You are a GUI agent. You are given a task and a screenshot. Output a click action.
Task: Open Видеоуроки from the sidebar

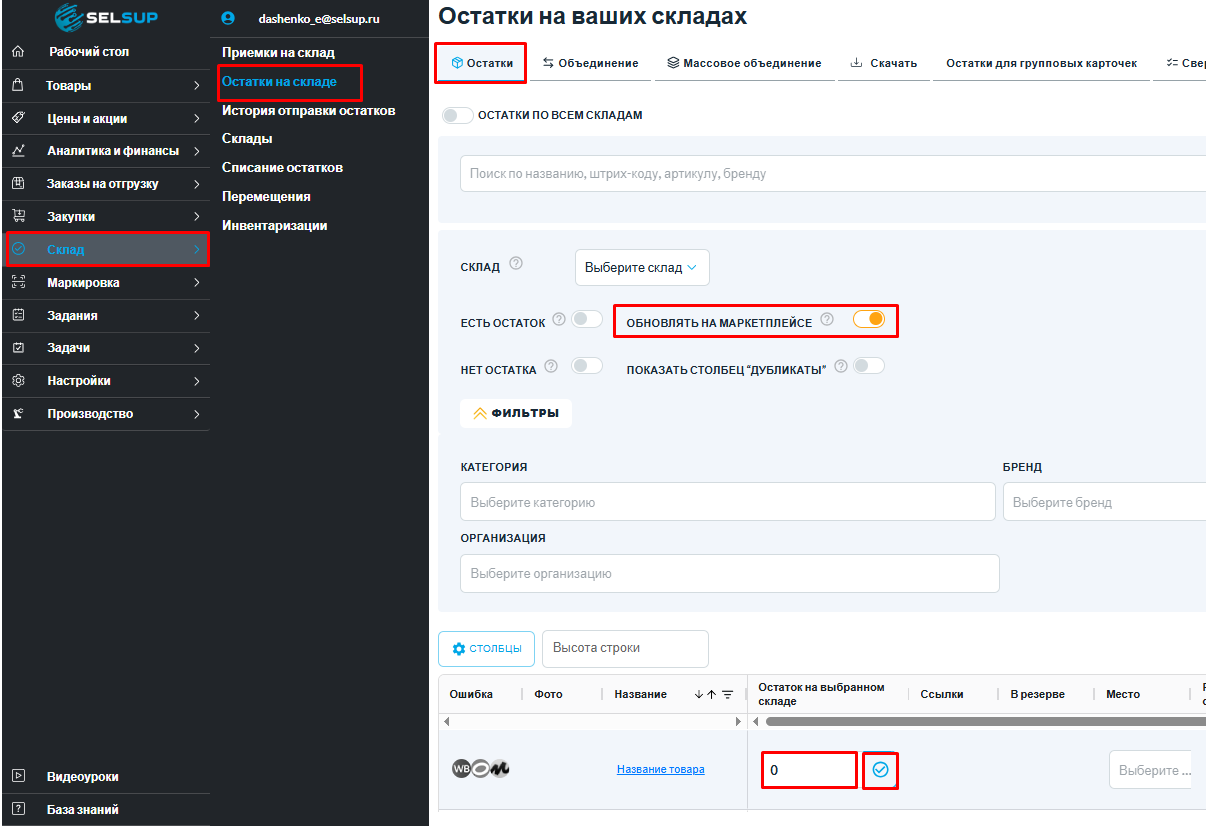pyautogui.click(x=82, y=776)
